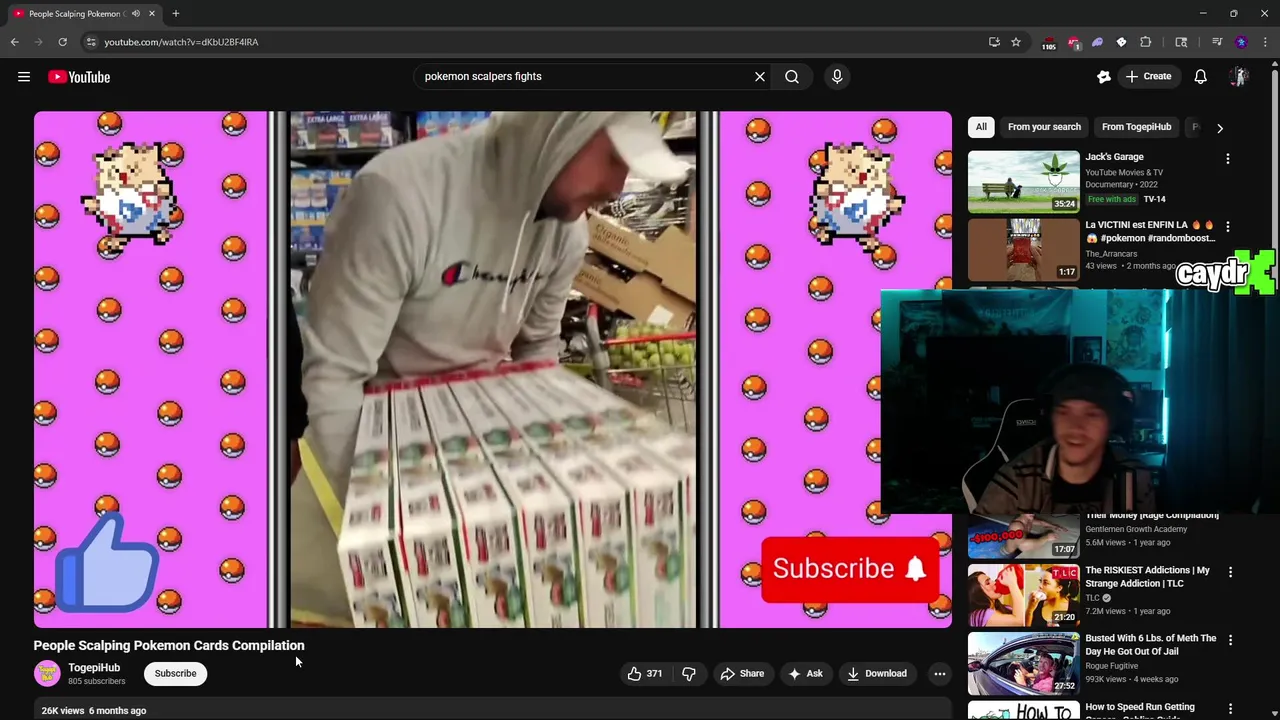Open the 27:52 Rogue Fugitive thumbnail
The height and width of the screenshot is (720, 1280).
click(x=1024, y=663)
